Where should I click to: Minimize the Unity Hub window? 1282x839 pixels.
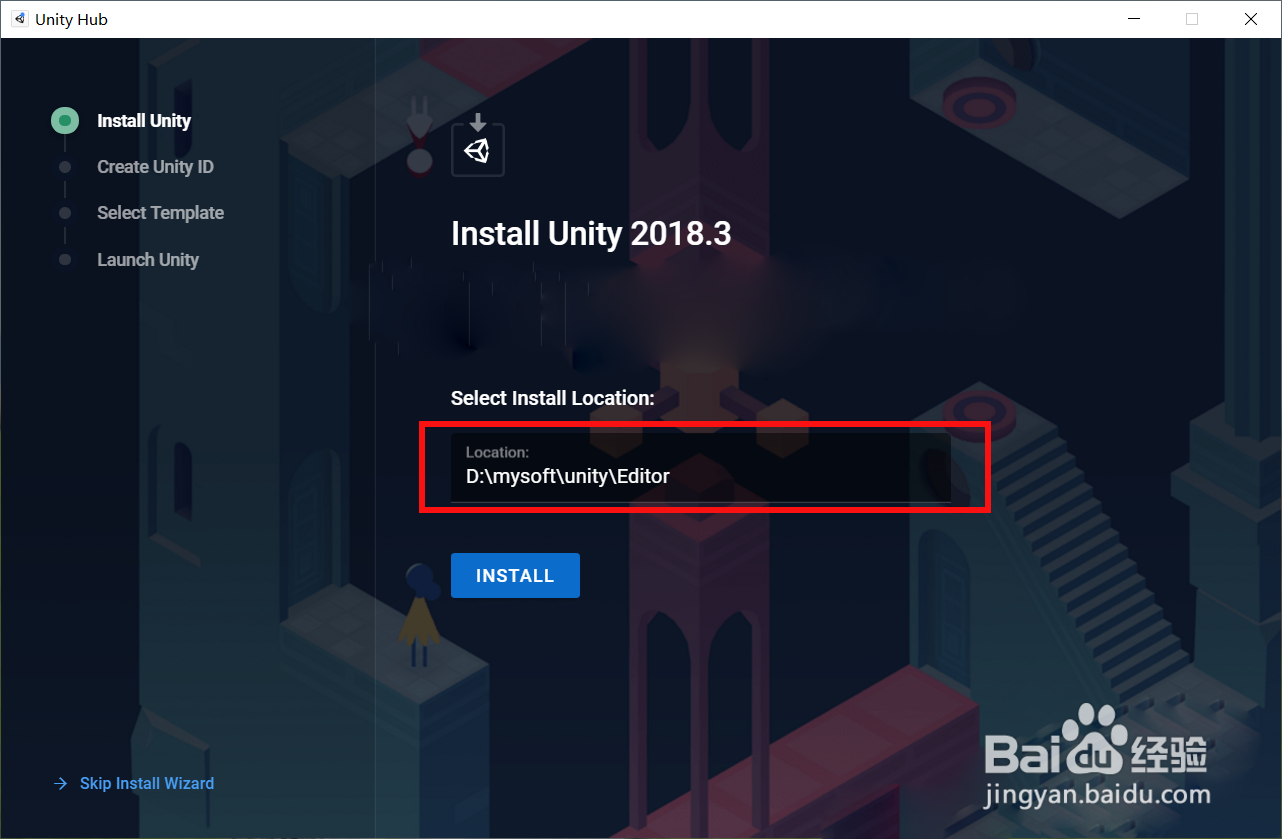[1134, 19]
